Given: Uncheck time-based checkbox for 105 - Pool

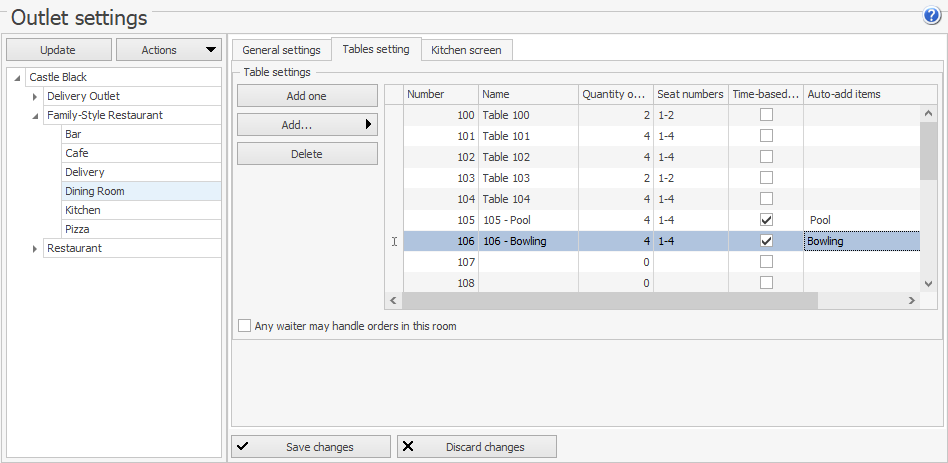Looking at the screenshot, I should [766, 220].
